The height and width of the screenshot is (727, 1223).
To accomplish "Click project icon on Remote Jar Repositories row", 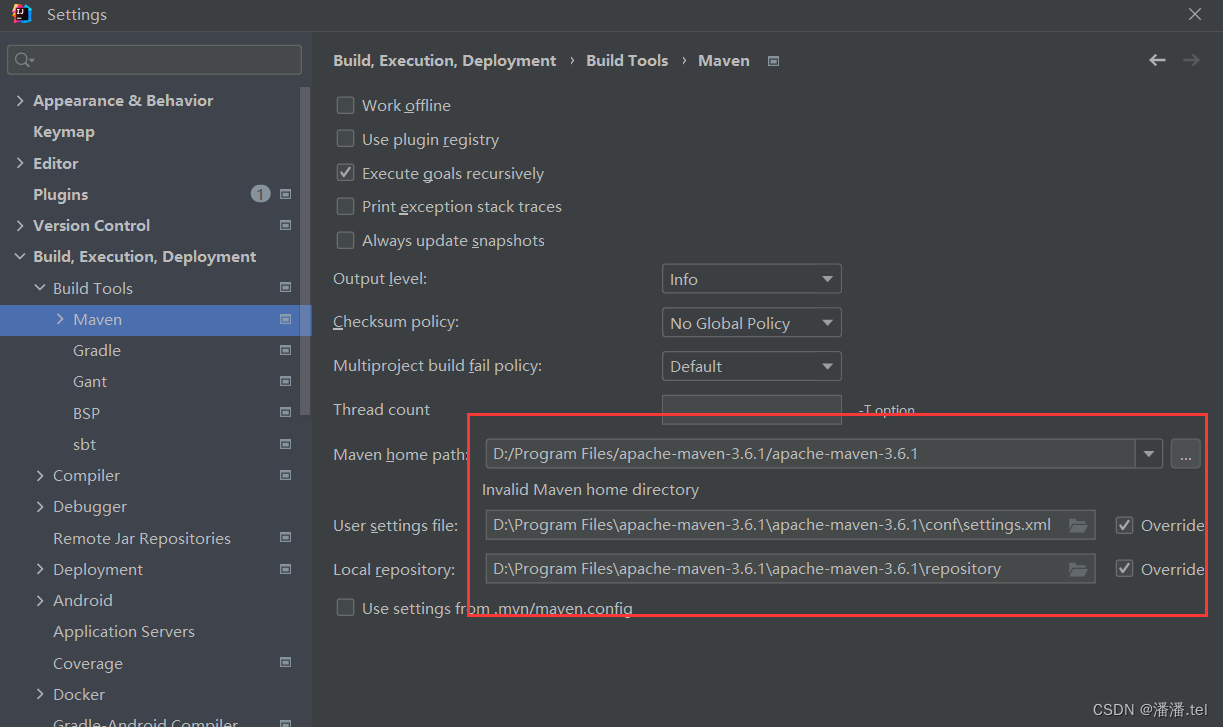I will (x=285, y=538).
